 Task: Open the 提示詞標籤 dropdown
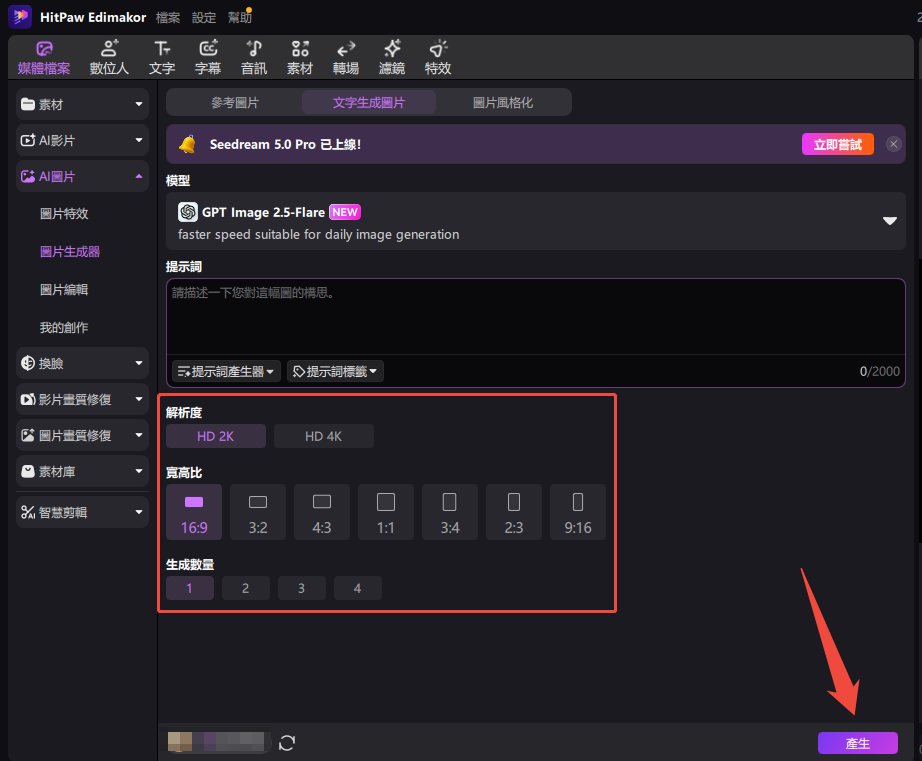coord(335,371)
